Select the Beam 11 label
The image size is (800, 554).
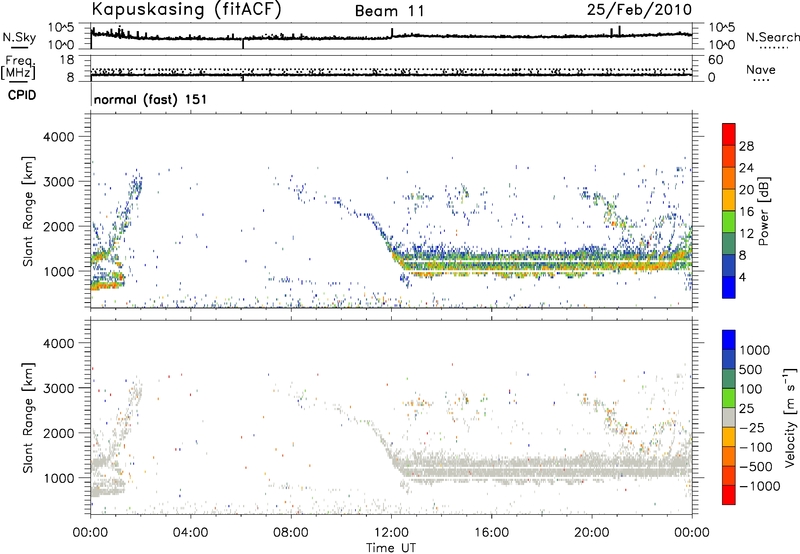pos(390,11)
